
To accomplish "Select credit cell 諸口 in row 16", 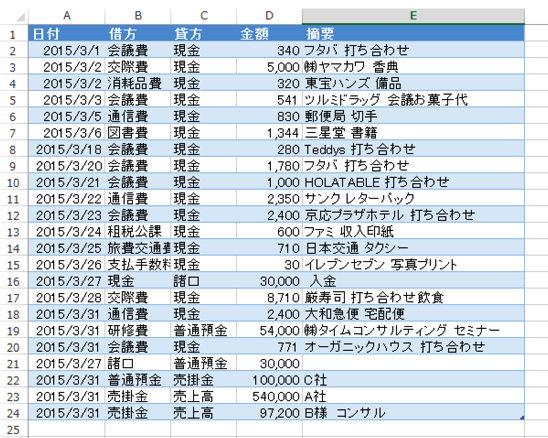I will (203, 281).
